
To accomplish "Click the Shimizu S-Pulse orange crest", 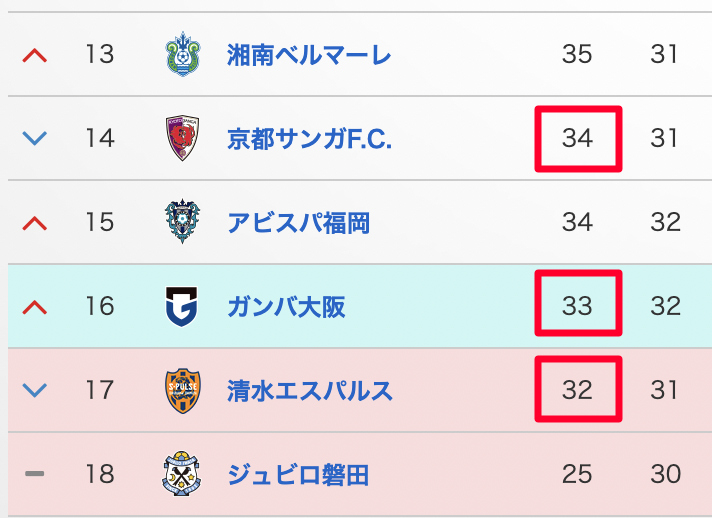I will pos(183,390).
